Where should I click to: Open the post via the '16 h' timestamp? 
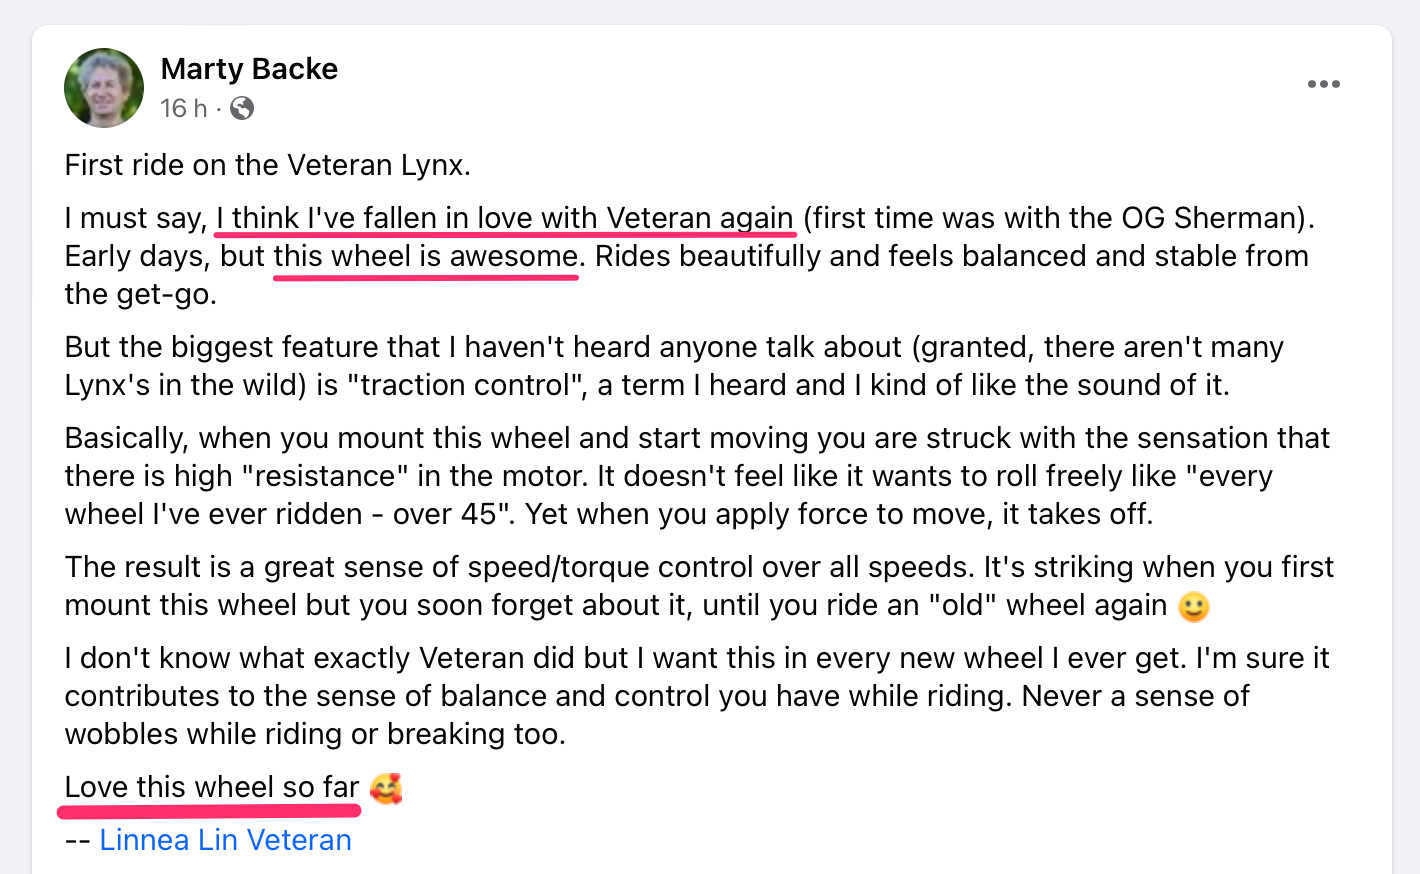(184, 108)
